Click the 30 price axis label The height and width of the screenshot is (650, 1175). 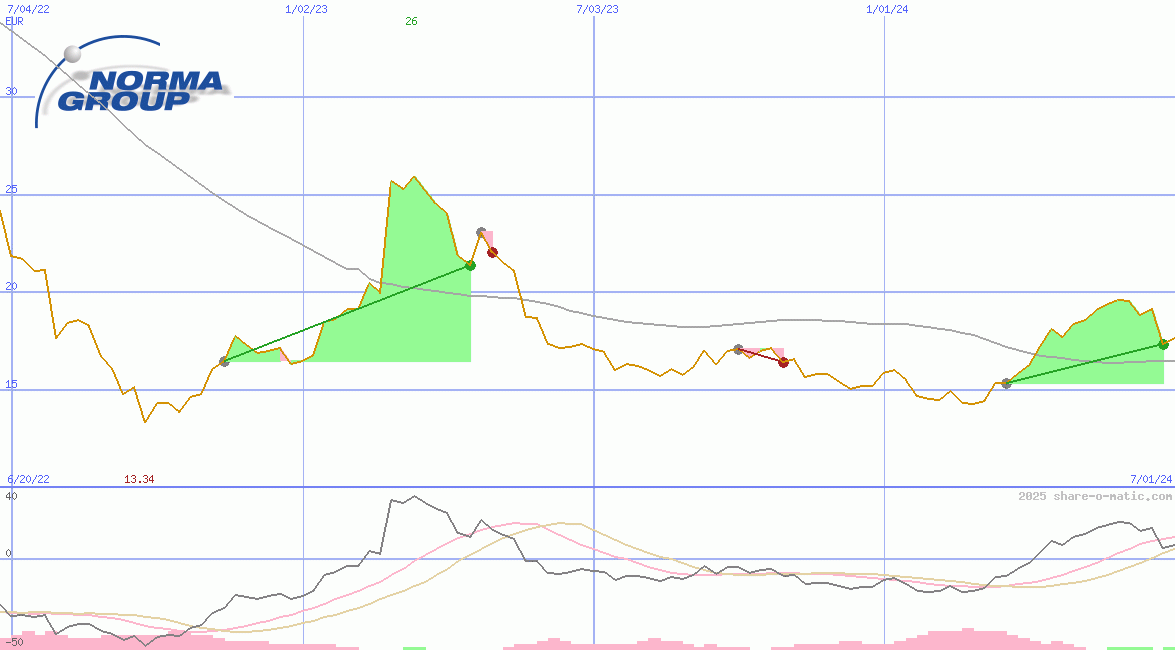point(12,91)
